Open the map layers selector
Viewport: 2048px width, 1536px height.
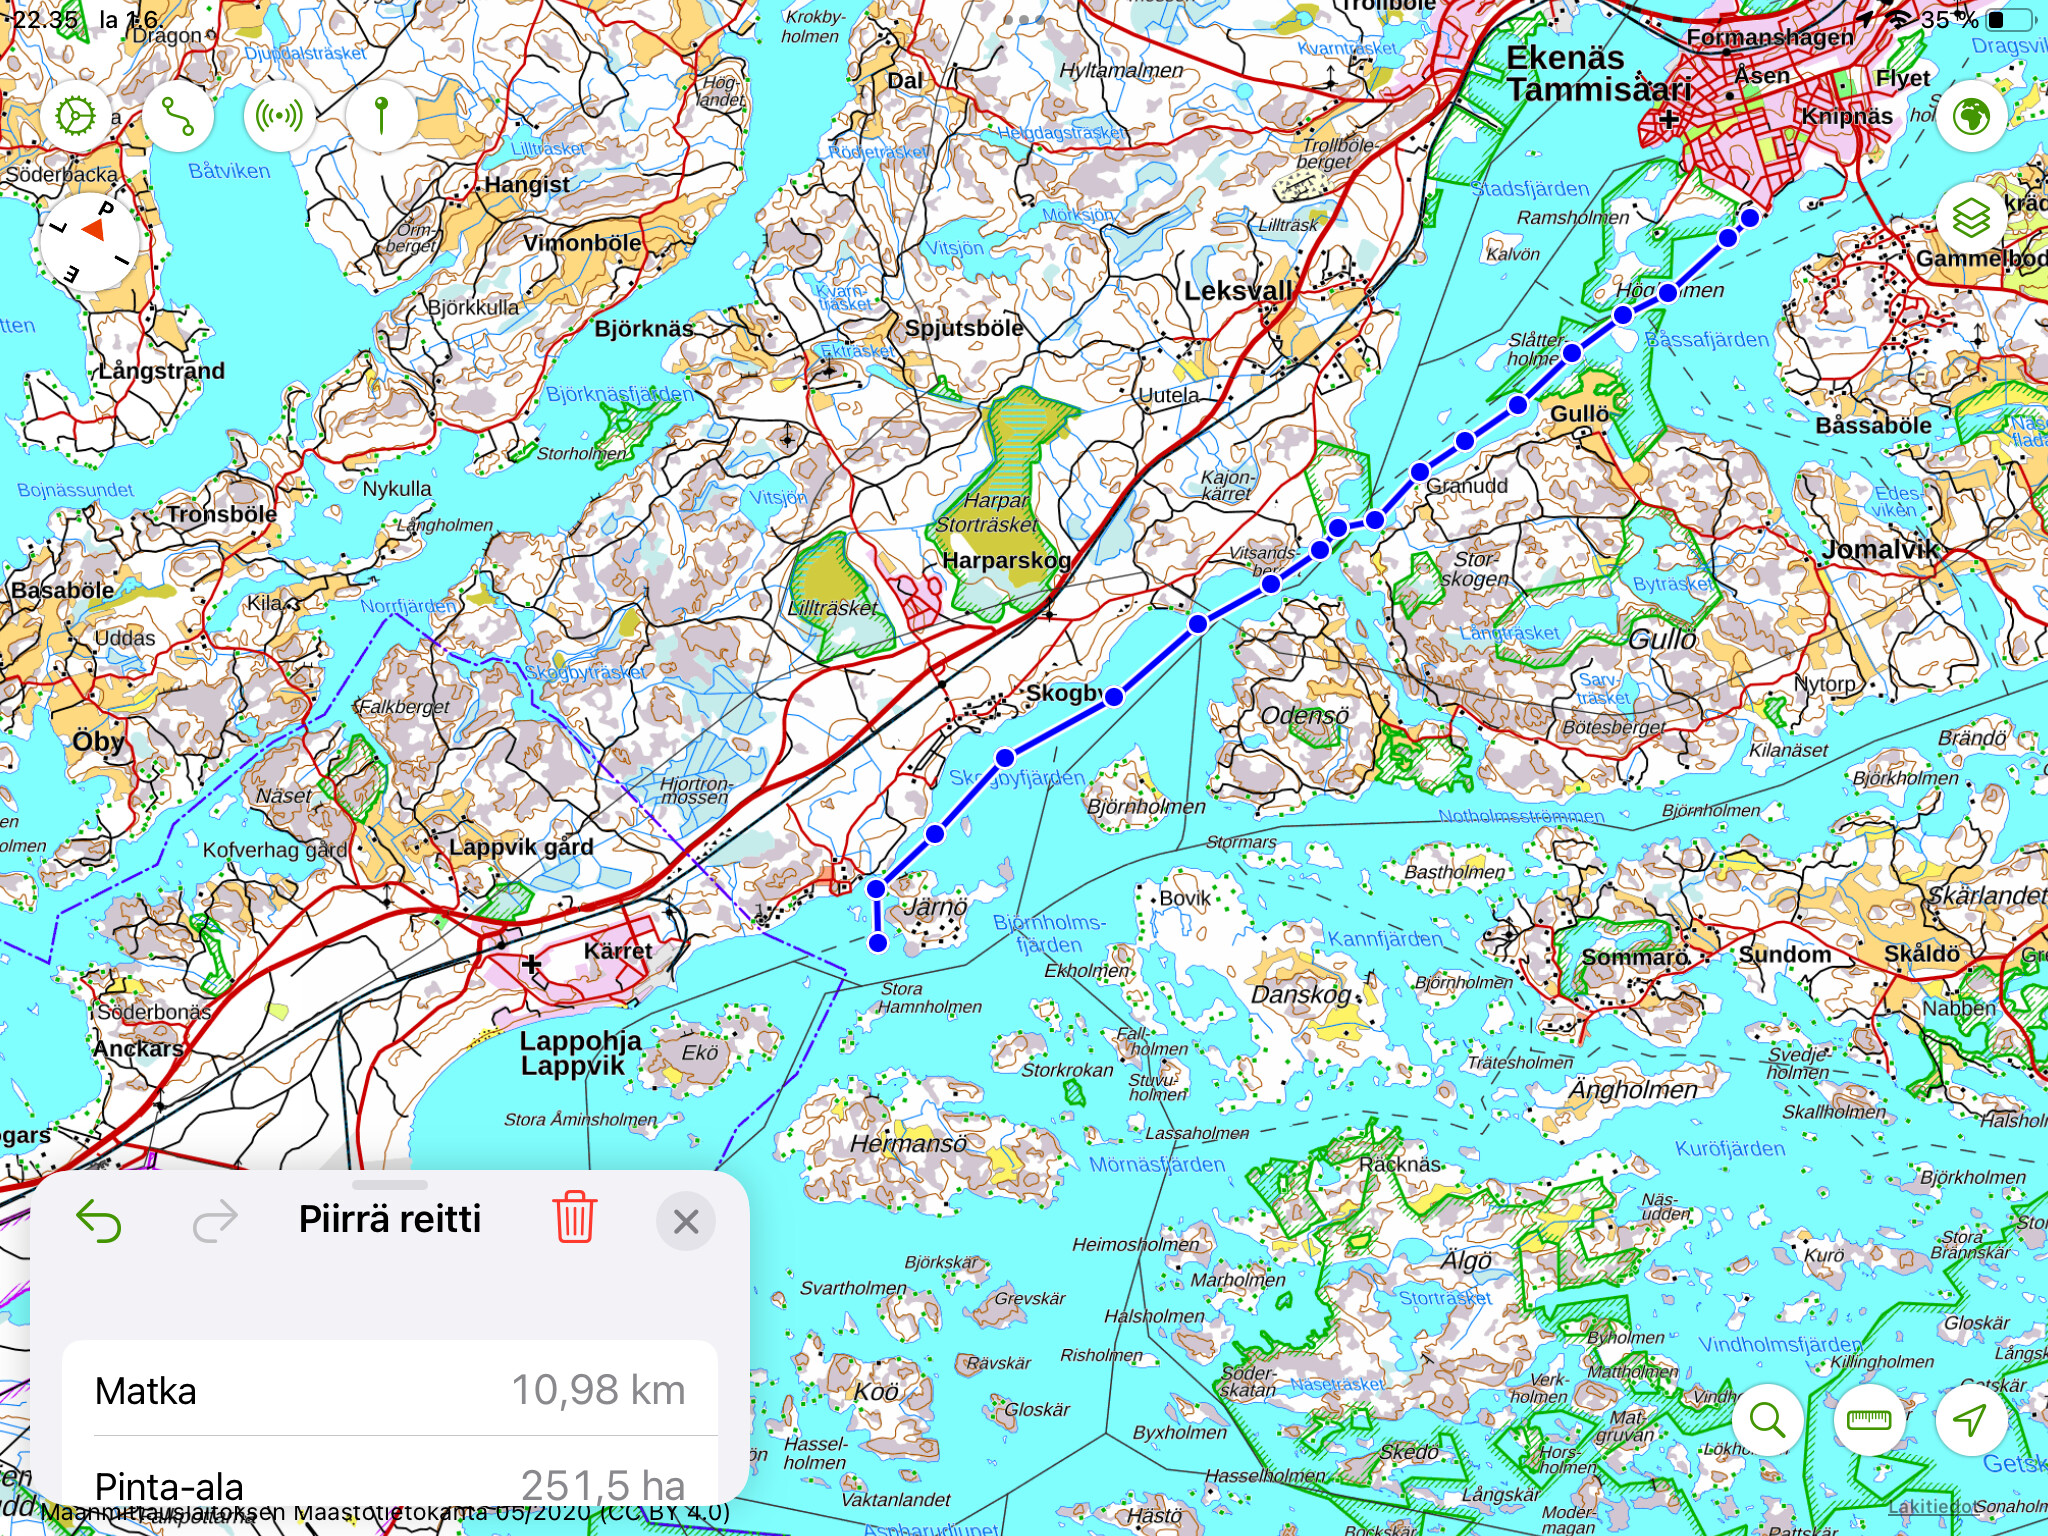pyautogui.click(x=1971, y=218)
